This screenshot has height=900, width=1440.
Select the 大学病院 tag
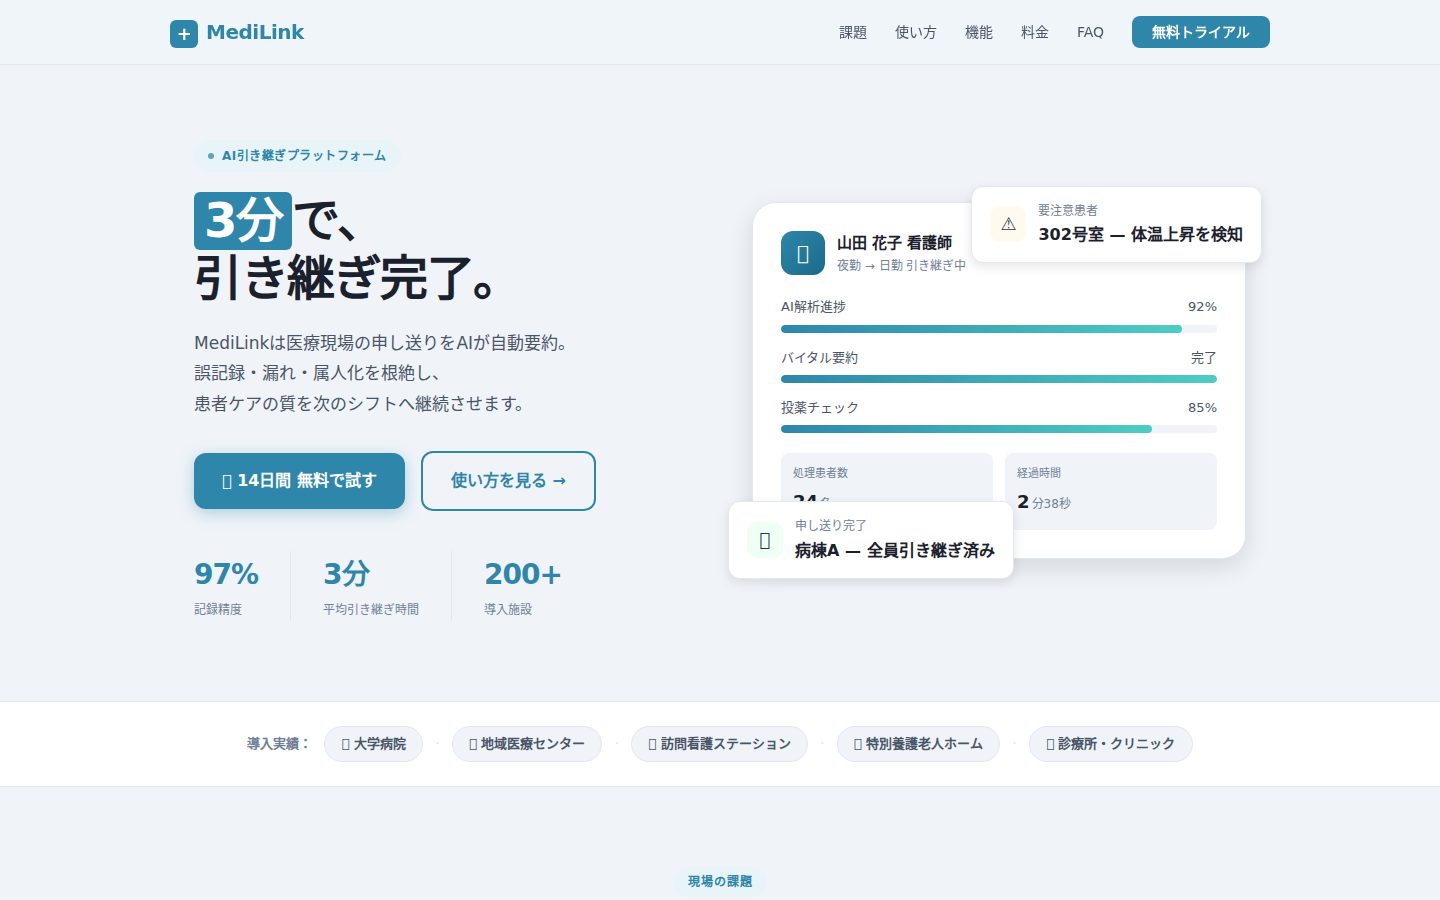(373, 744)
